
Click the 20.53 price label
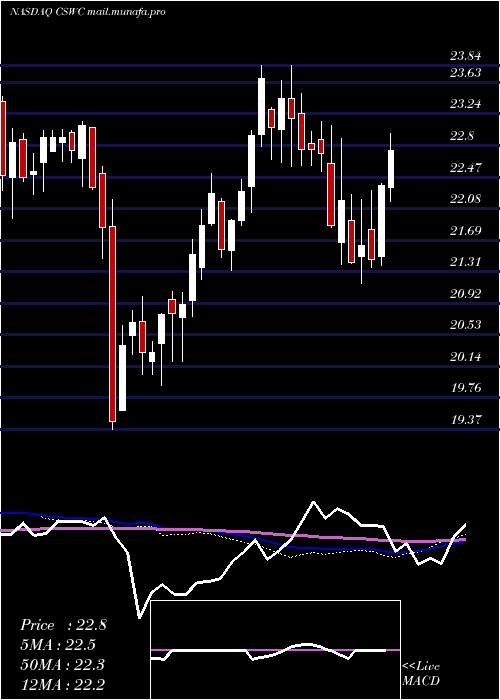point(466,325)
